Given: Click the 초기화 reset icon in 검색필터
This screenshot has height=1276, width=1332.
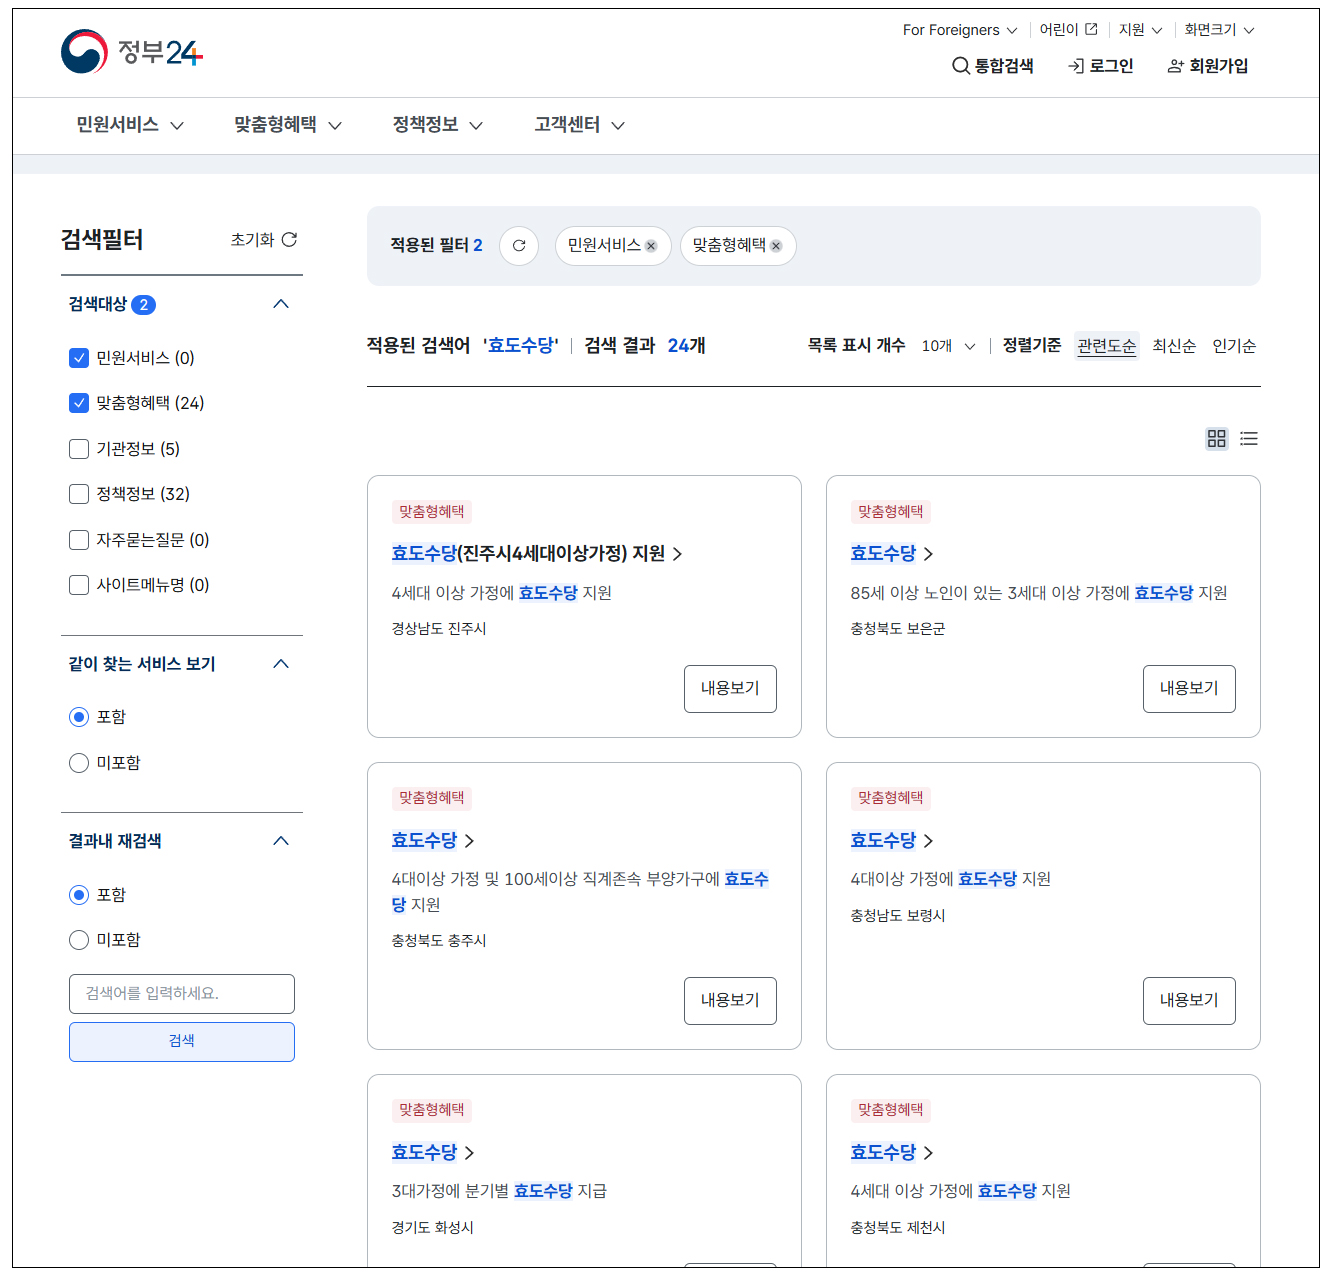Looking at the screenshot, I should (290, 239).
